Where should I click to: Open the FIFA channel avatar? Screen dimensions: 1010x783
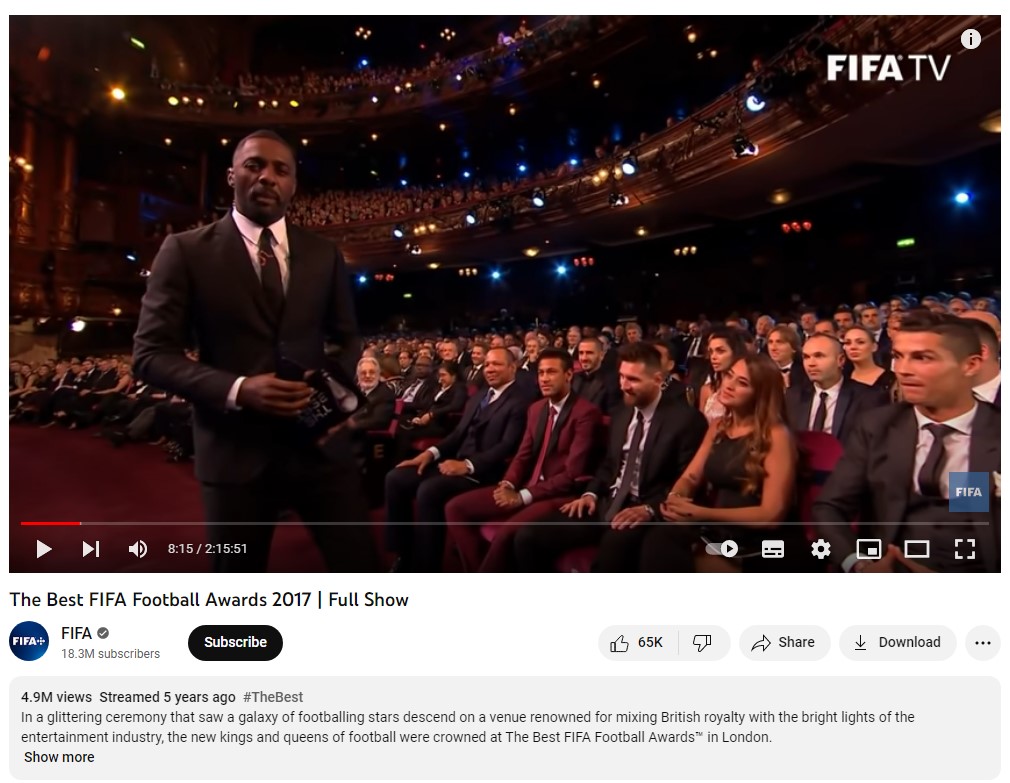(29, 641)
